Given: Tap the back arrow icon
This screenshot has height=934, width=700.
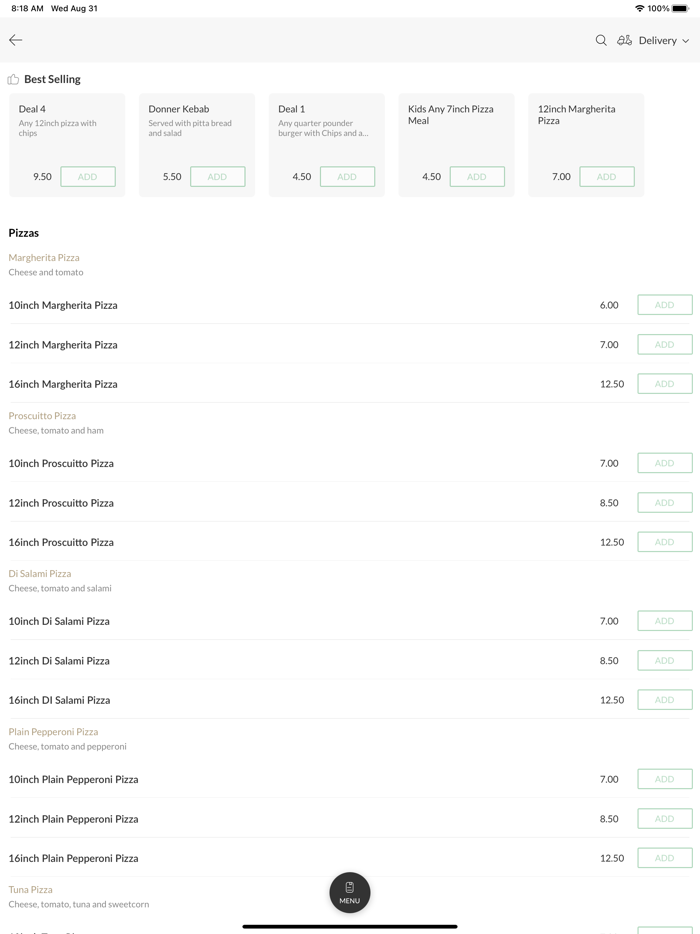Looking at the screenshot, I should click(x=15, y=40).
